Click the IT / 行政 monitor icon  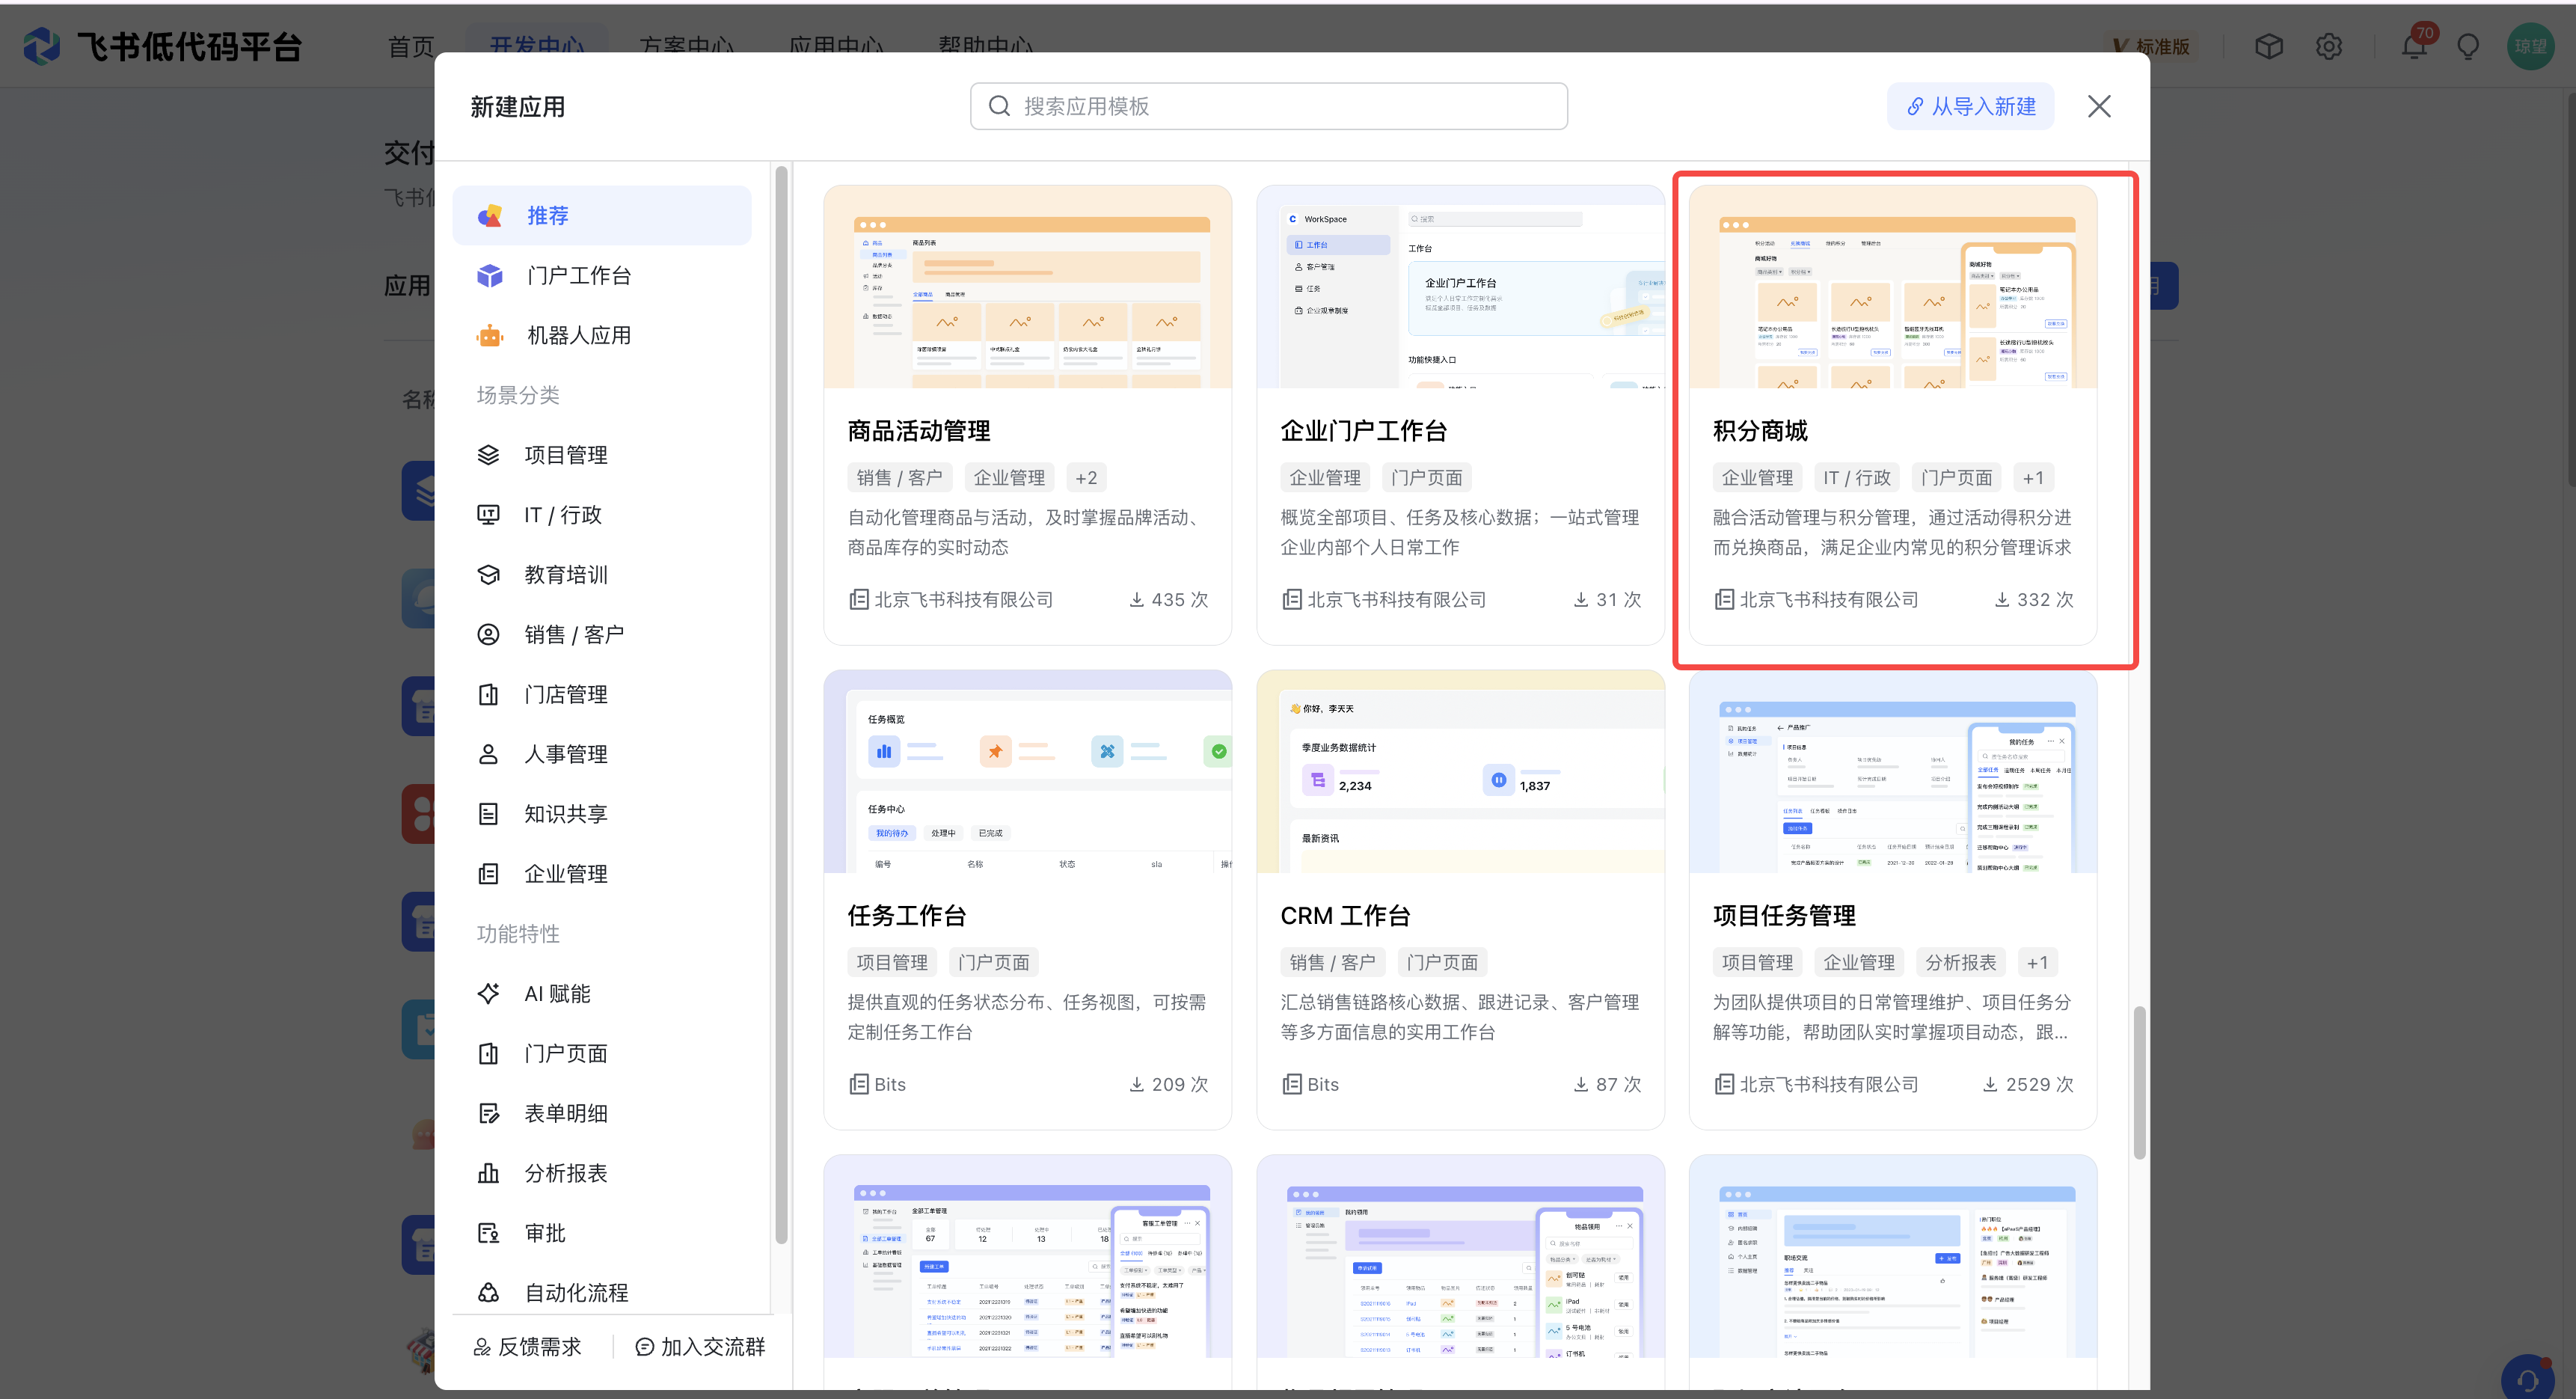point(488,515)
